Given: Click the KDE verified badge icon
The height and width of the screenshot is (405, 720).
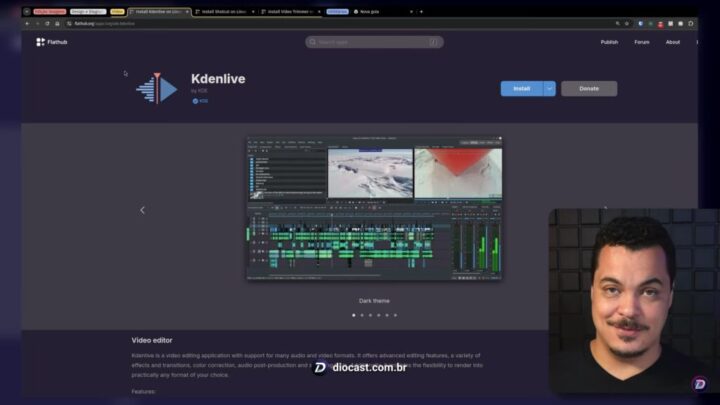Looking at the screenshot, I should click(195, 101).
